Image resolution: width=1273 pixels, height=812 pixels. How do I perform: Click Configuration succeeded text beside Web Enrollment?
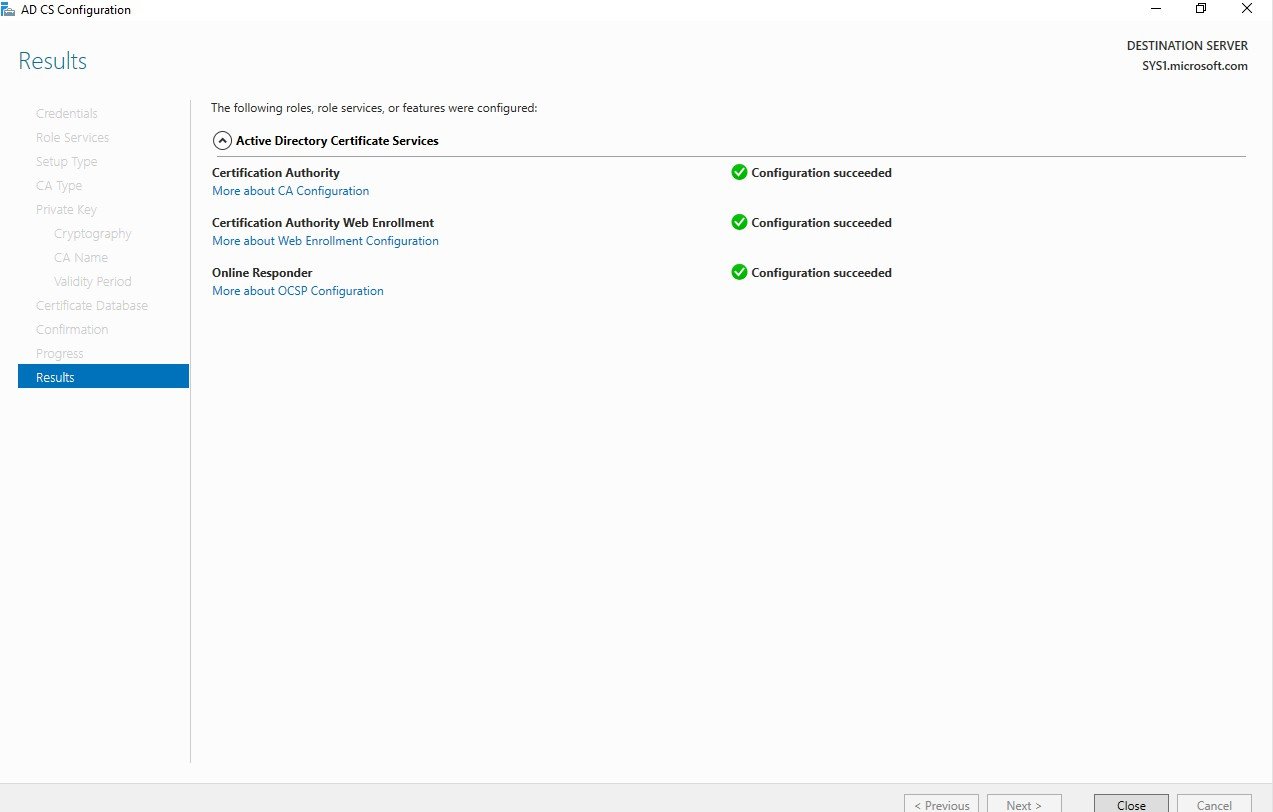click(821, 223)
